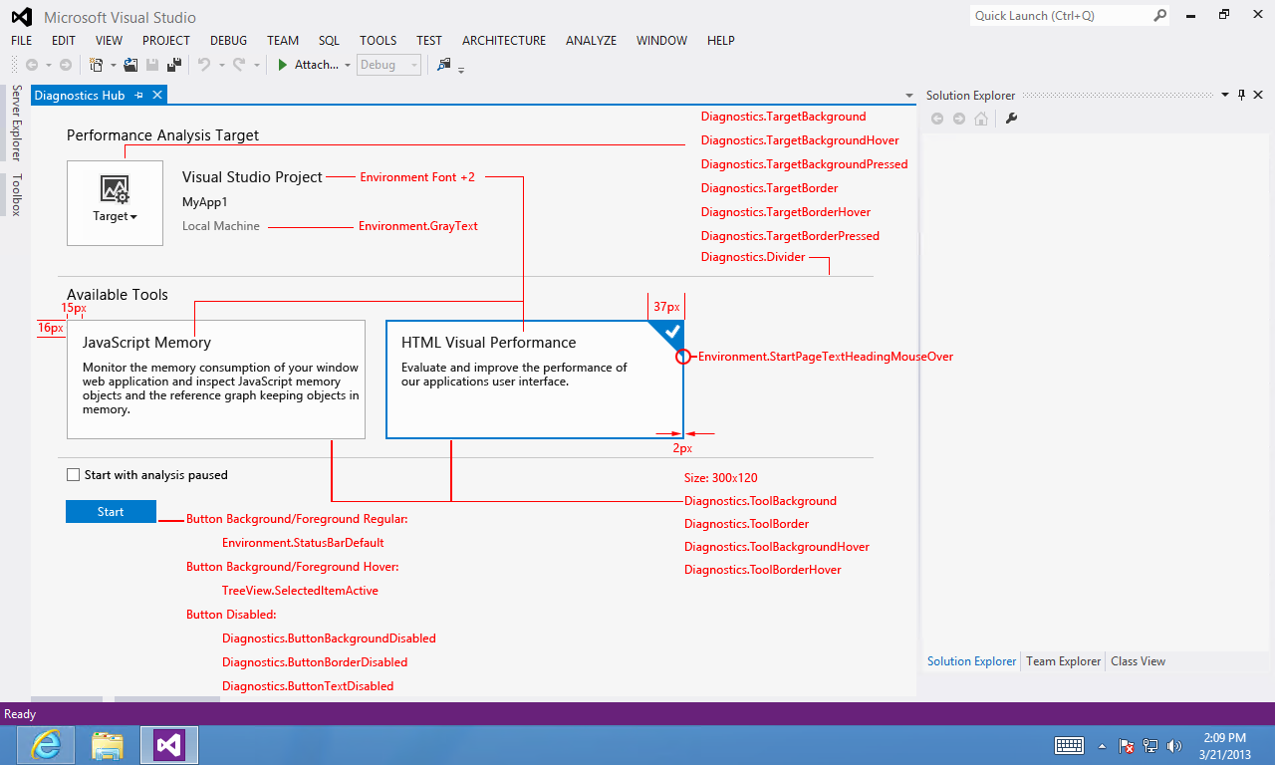Click Solution Explorer Back arrow icon

click(x=937, y=119)
